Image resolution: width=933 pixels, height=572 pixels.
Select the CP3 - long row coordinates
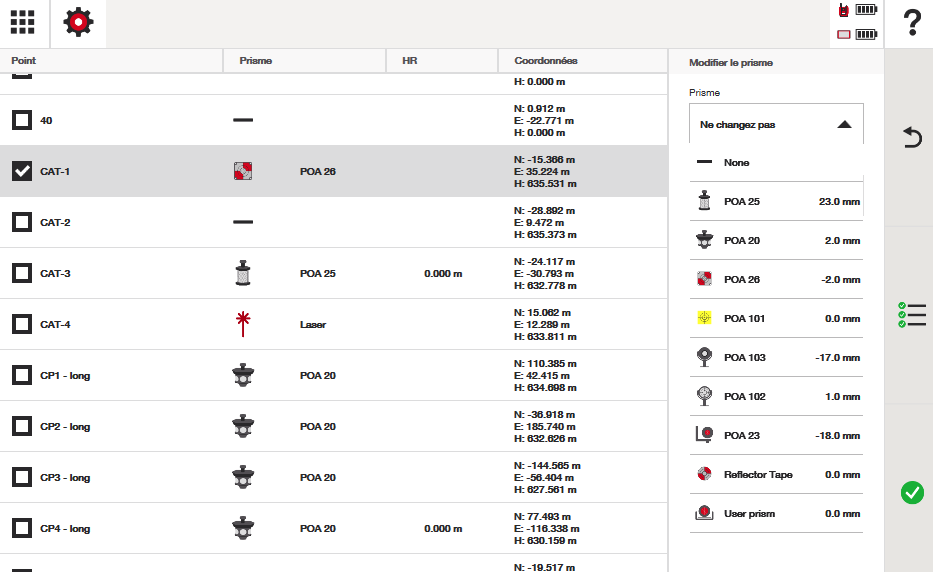tap(546, 477)
